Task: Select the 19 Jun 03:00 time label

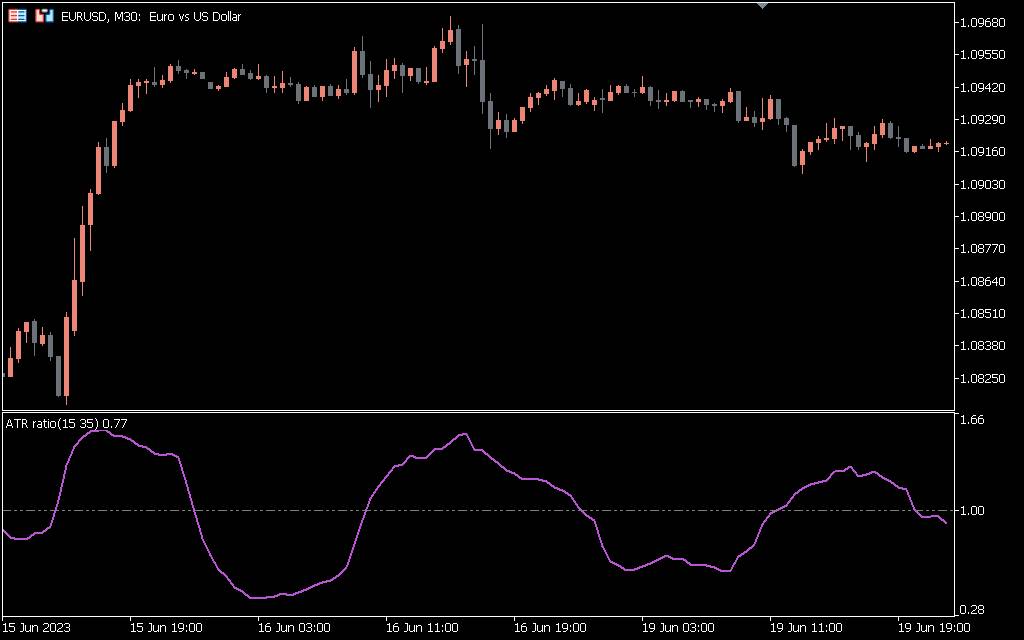Action: pos(678,628)
